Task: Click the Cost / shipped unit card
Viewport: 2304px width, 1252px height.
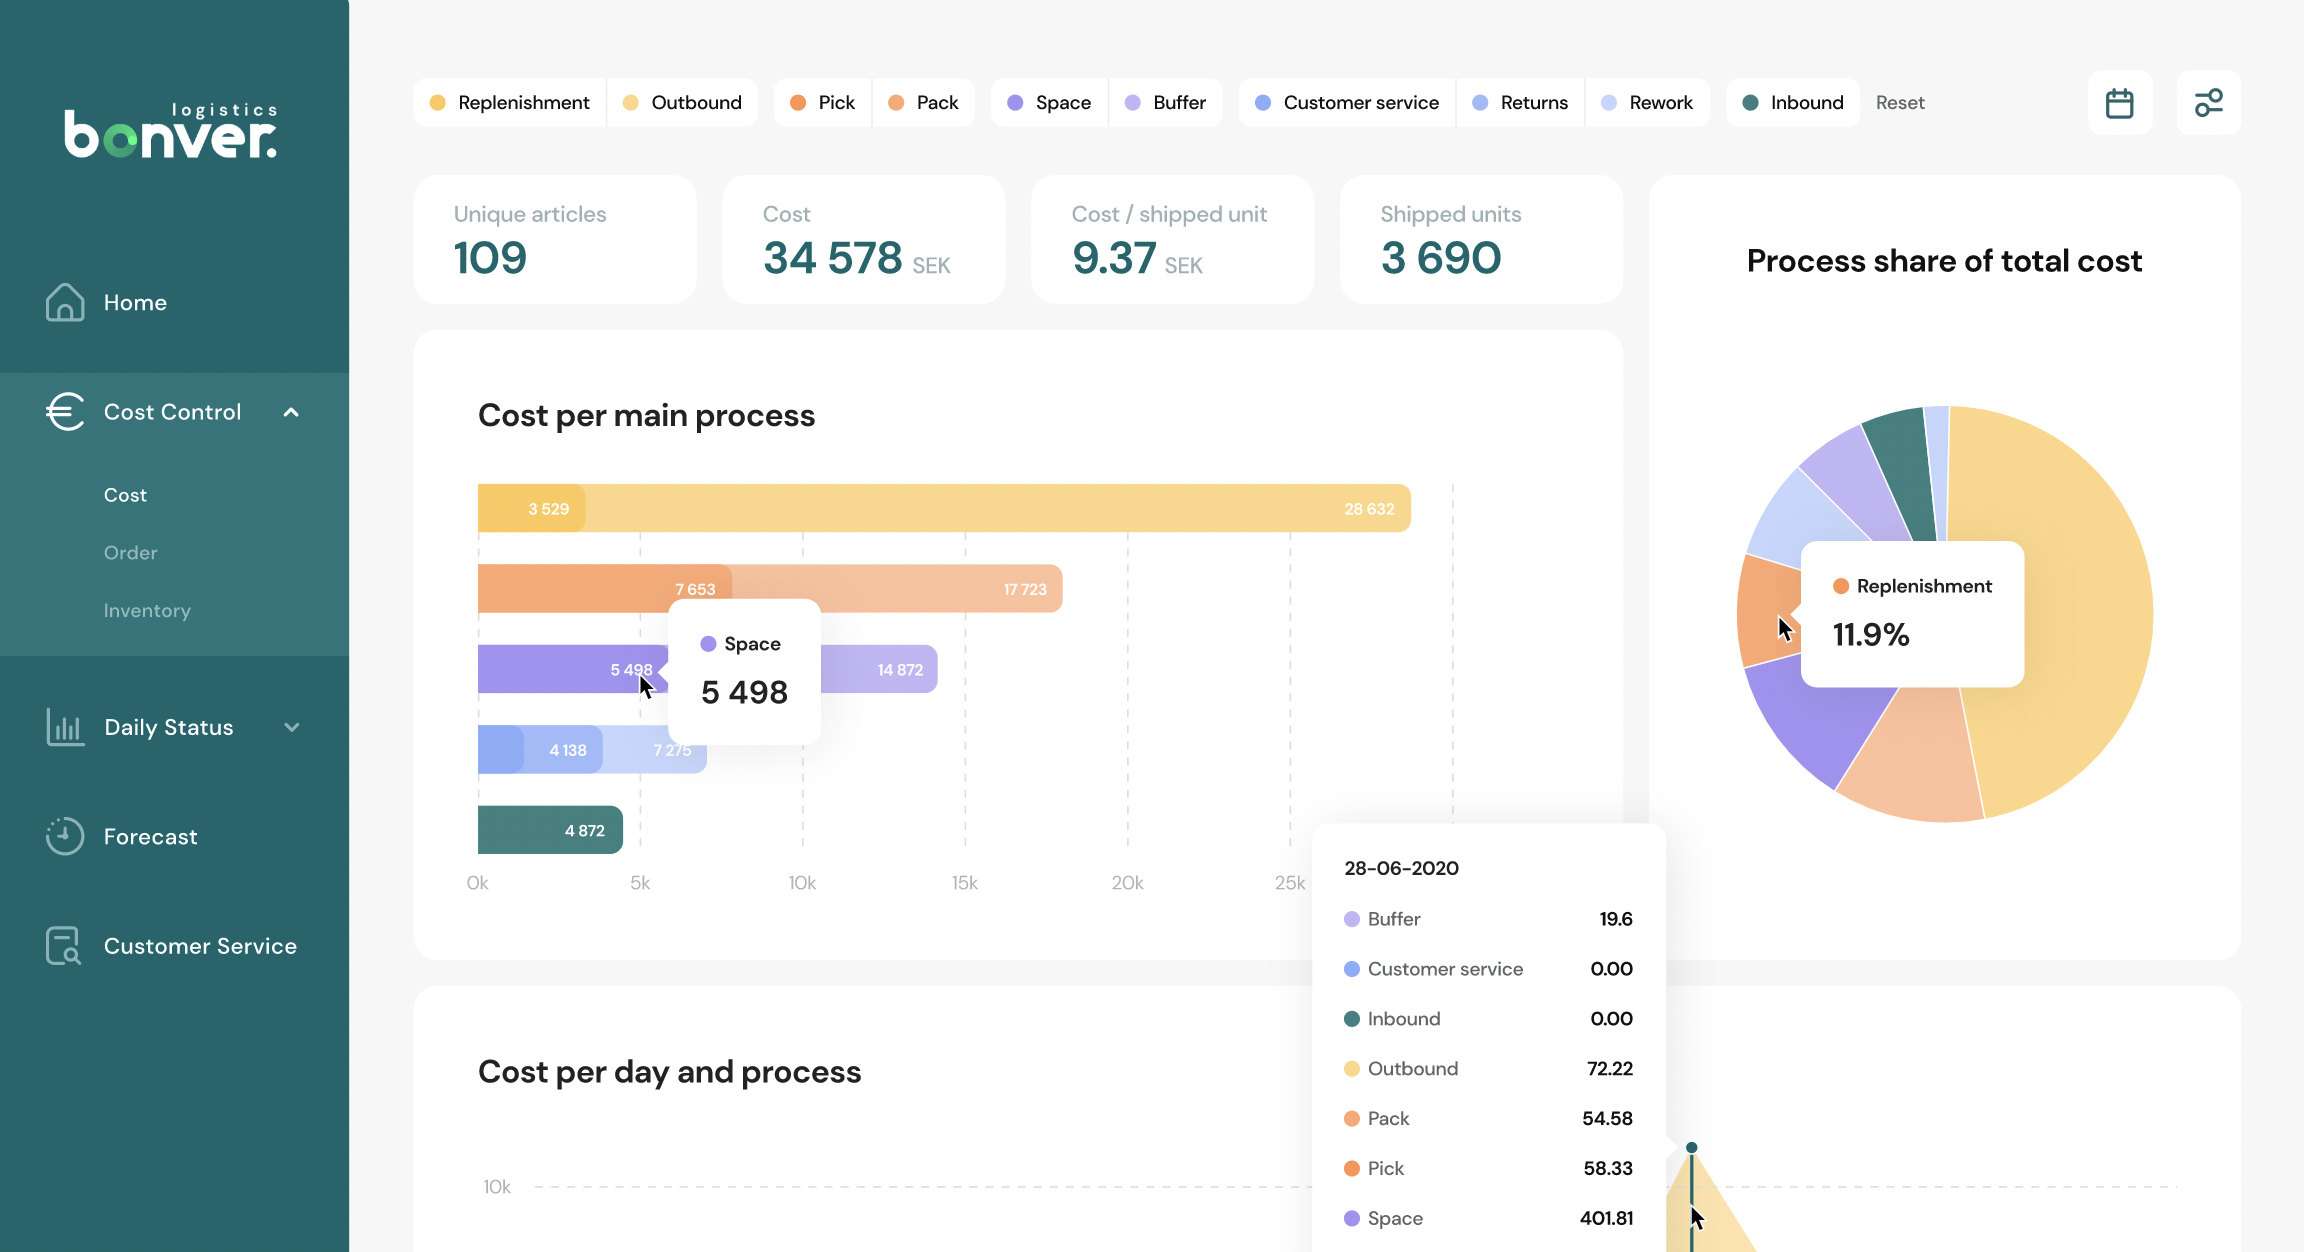Action: pos(1173,239)
